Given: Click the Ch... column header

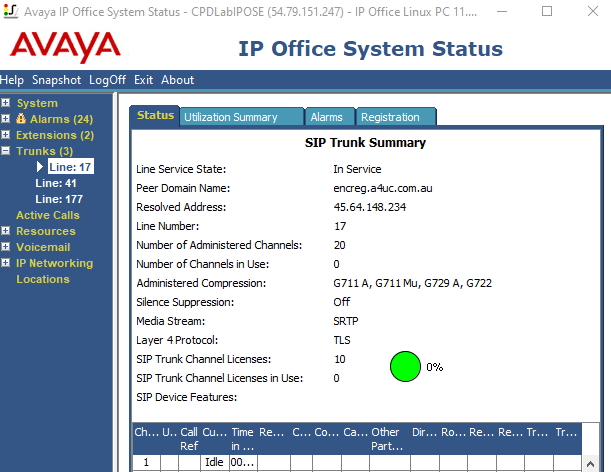Looking at the screenshot, I should click(x=147, y=439).
